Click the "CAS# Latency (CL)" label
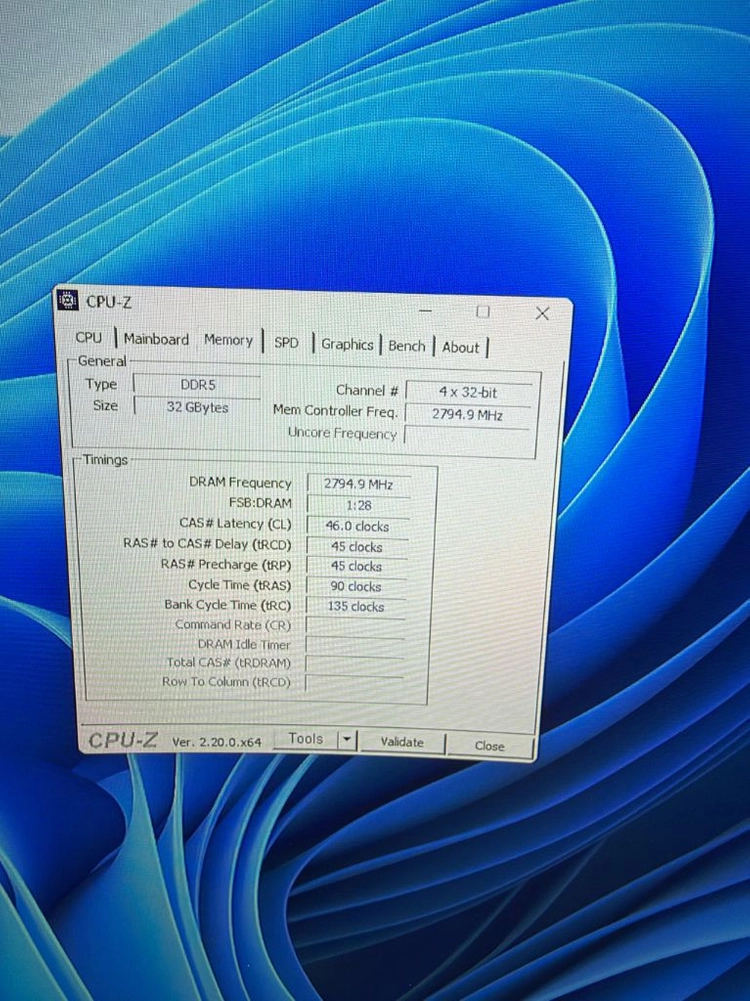 235,523
